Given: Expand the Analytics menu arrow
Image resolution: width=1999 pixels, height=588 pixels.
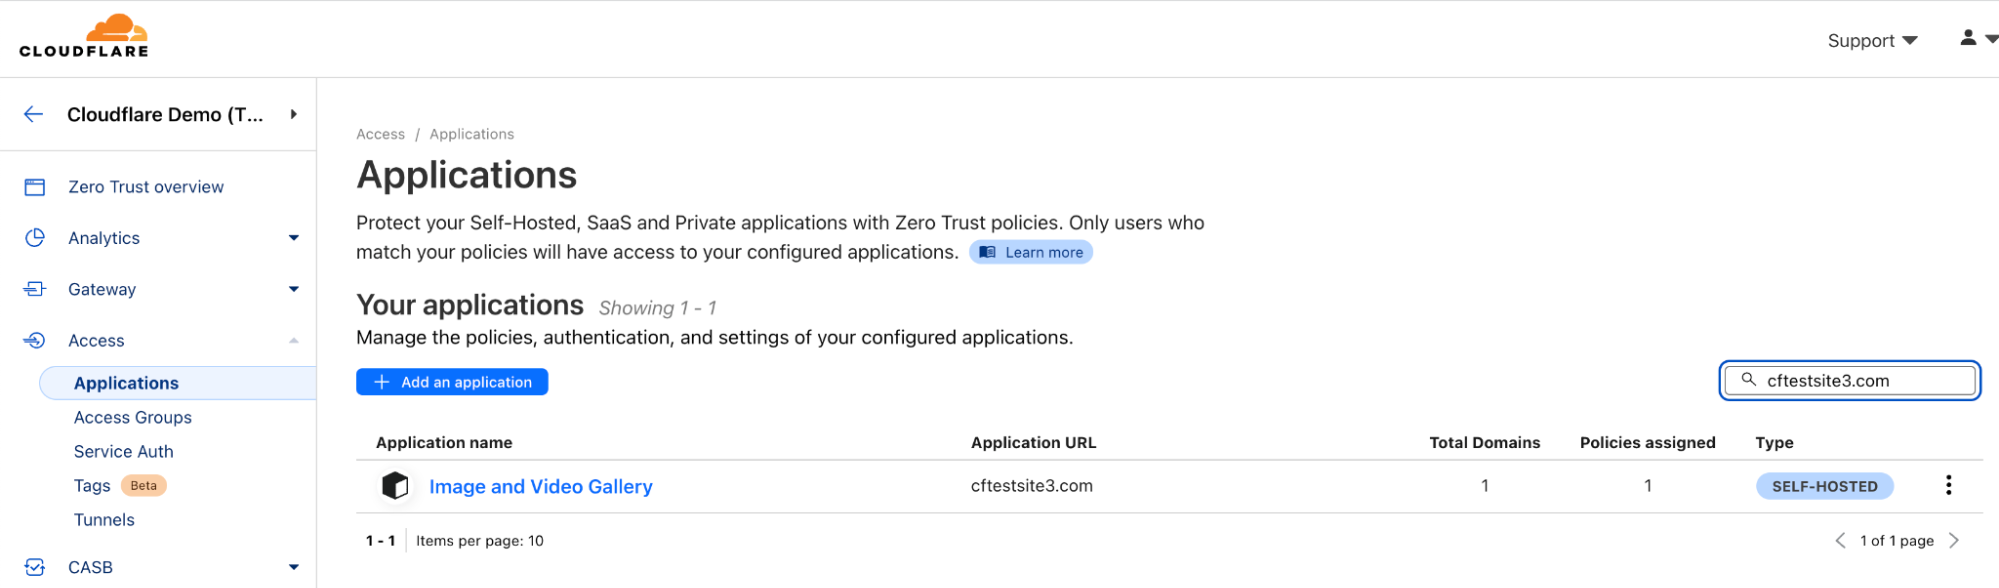Looking at the screenshot, I should click(x=294, y=238).
